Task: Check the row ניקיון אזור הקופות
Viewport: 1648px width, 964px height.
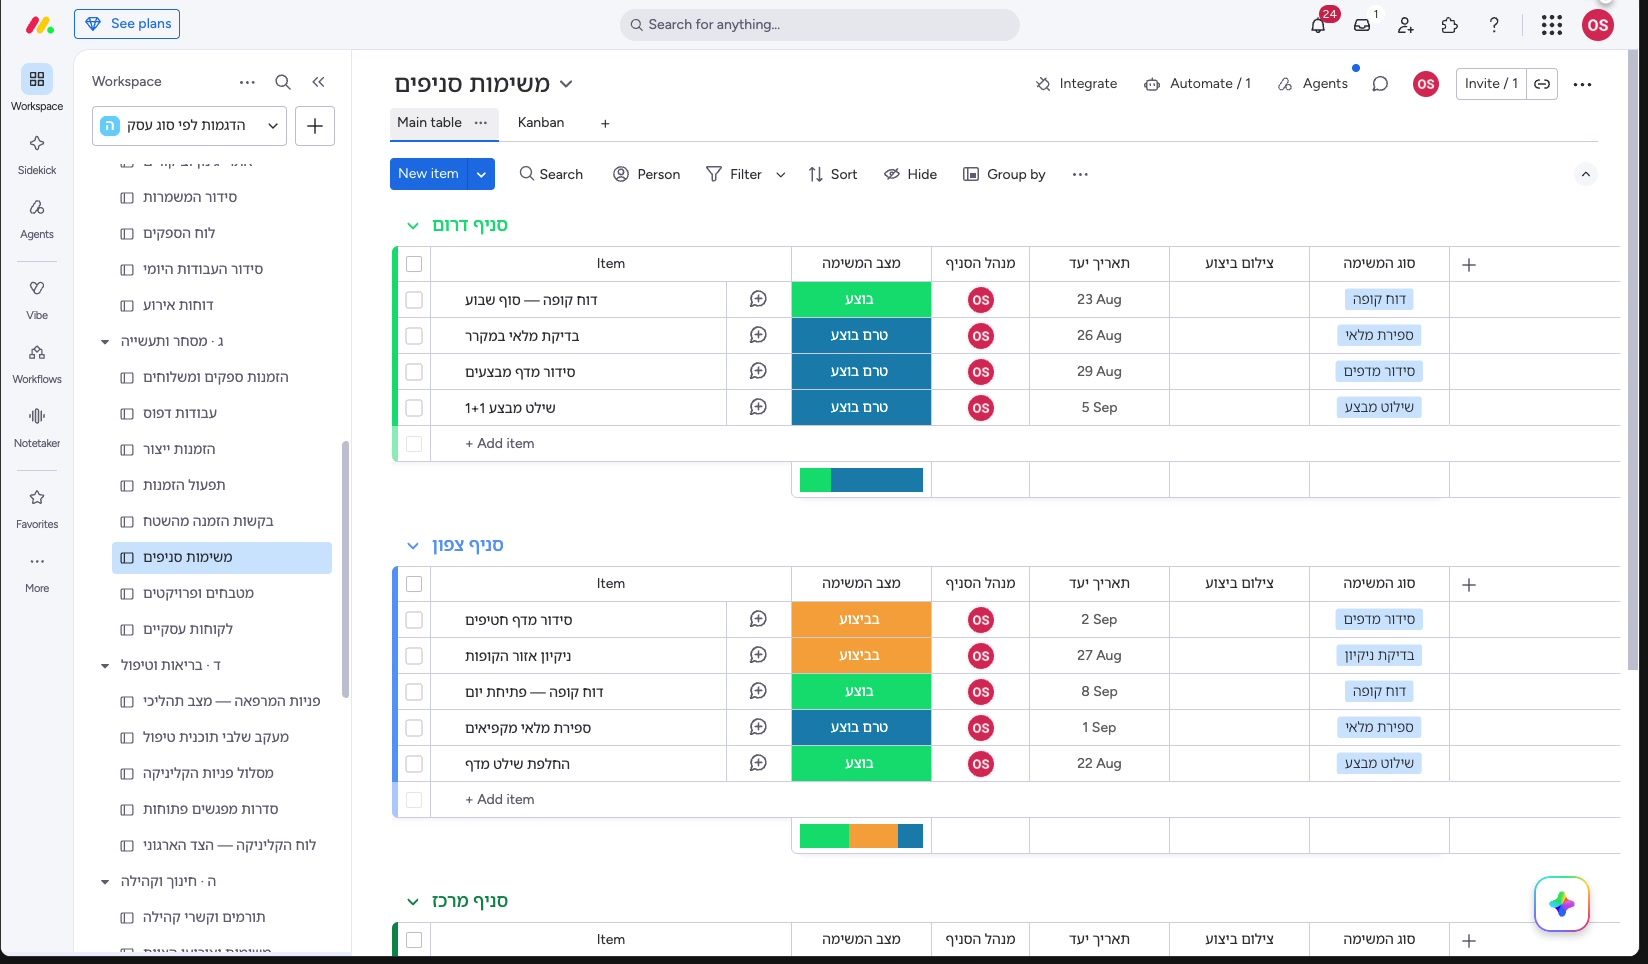Action: pyautogui.click(x=414, y=656)
